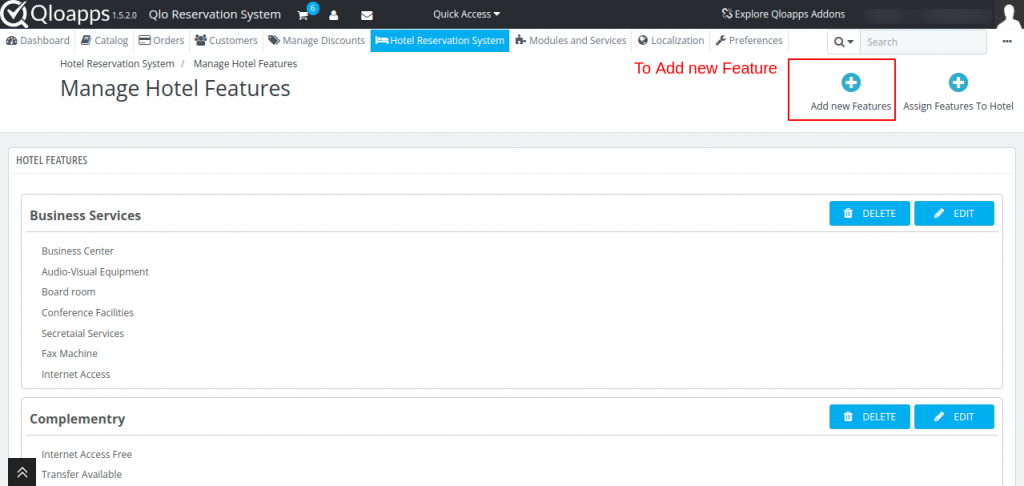Image resolution: width=1024 pixels, height=486 pixels.
Task: Open the envelope messages icon
Action: pos(367,15)
